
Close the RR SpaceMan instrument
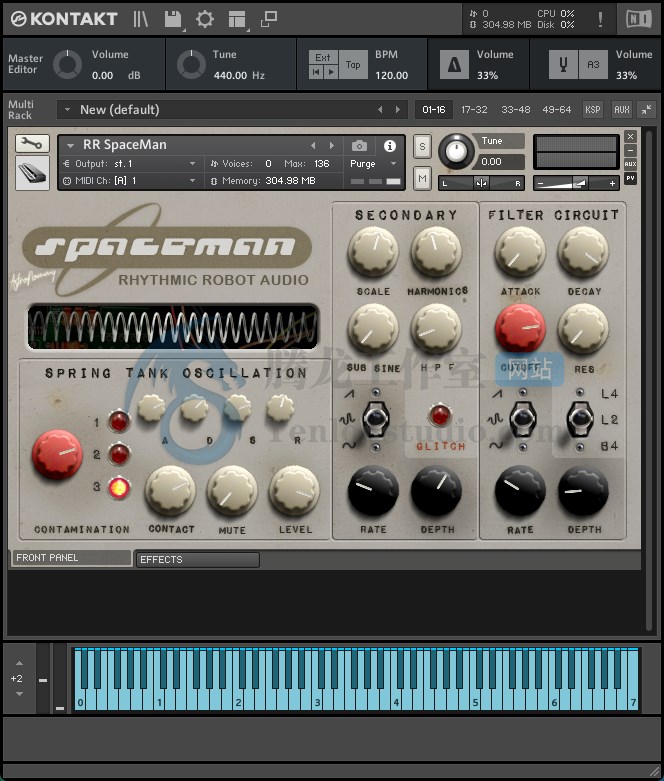coord(630,136)
